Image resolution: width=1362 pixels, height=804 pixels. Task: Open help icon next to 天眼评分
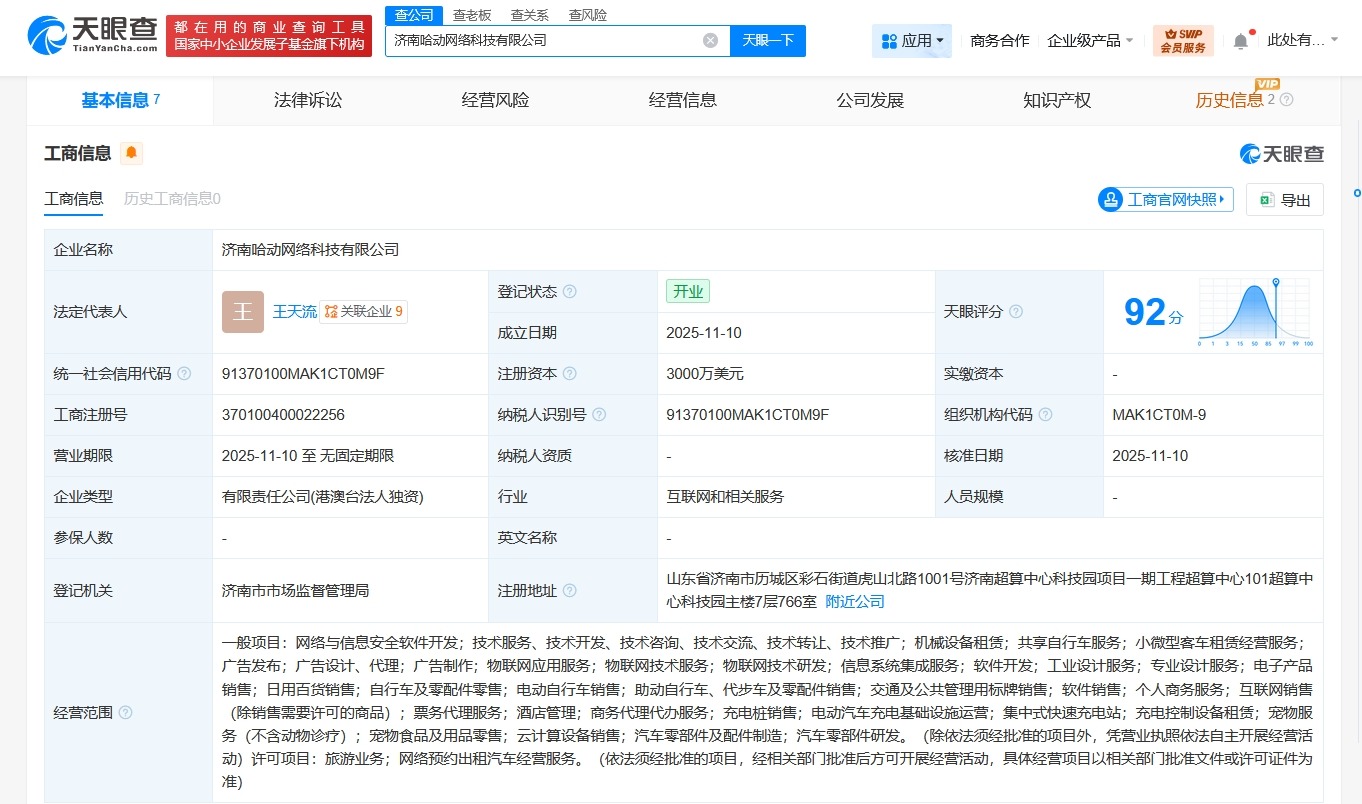pos(1016,311)
